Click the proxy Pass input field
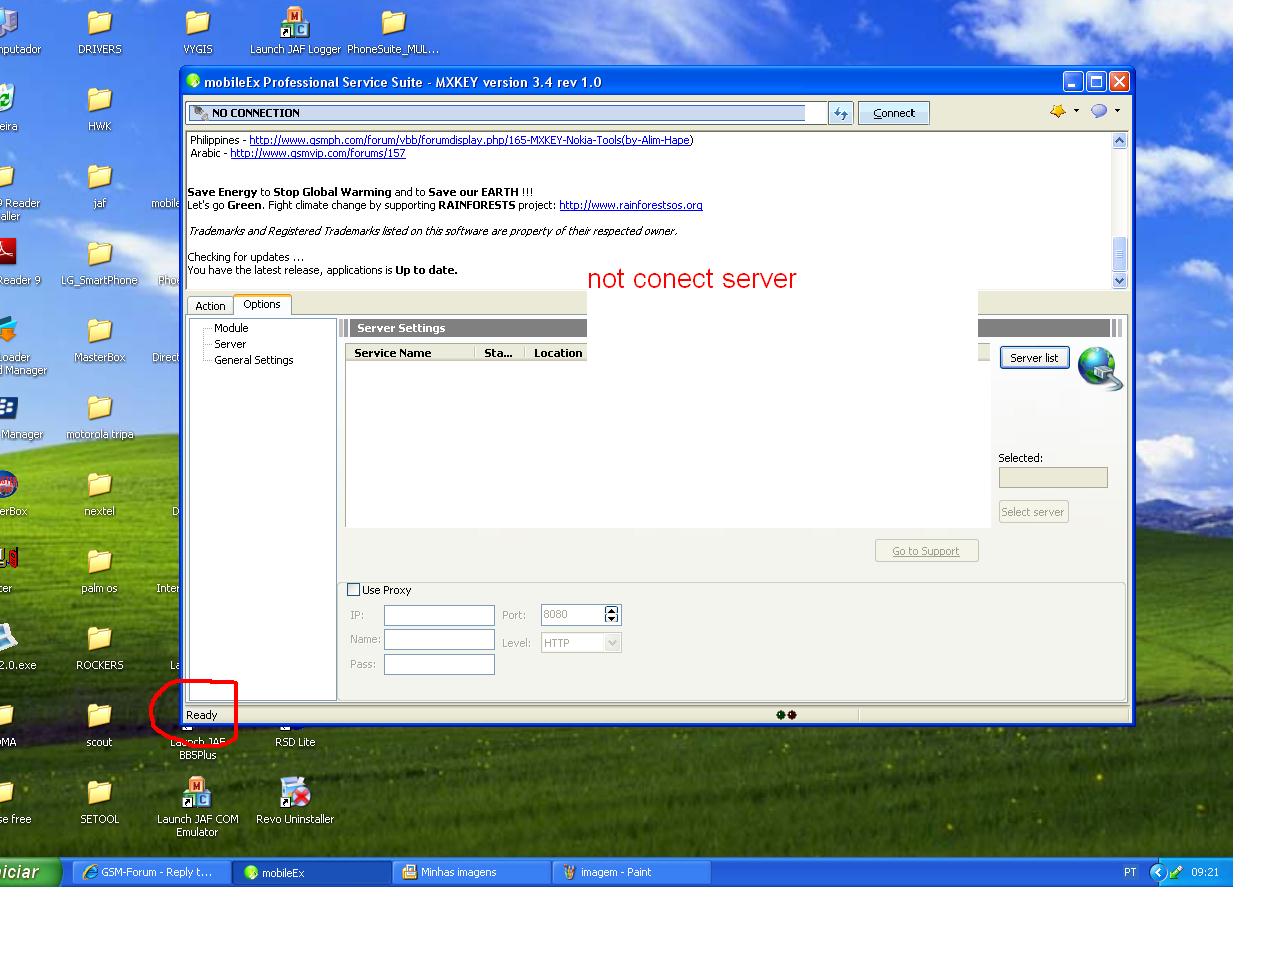 [x=439, y=664]
